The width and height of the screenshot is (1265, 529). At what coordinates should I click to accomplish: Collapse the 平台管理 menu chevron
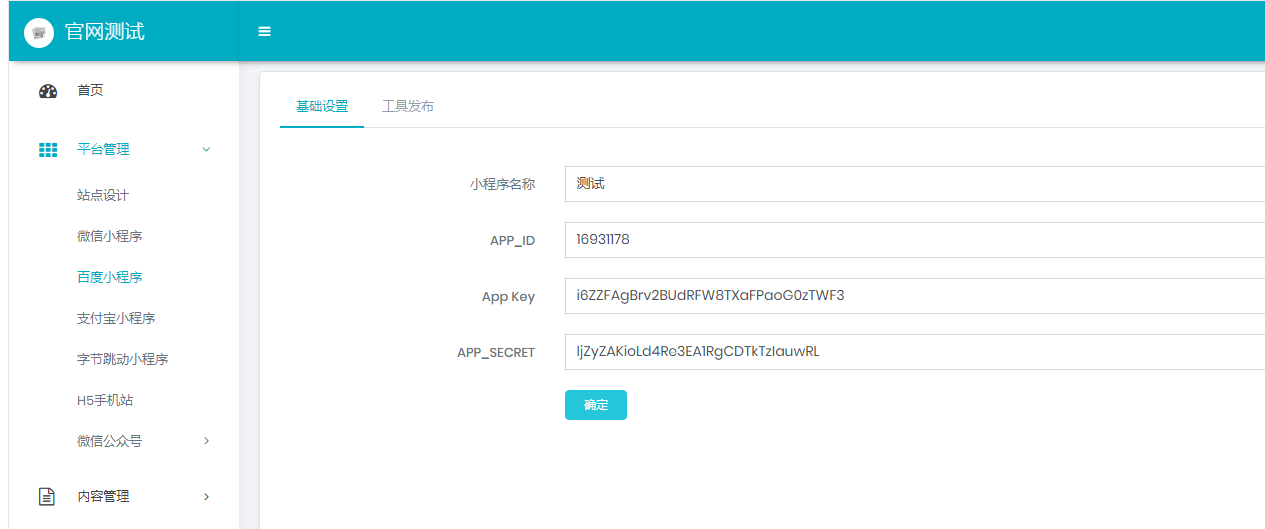(x=206, y=150)
